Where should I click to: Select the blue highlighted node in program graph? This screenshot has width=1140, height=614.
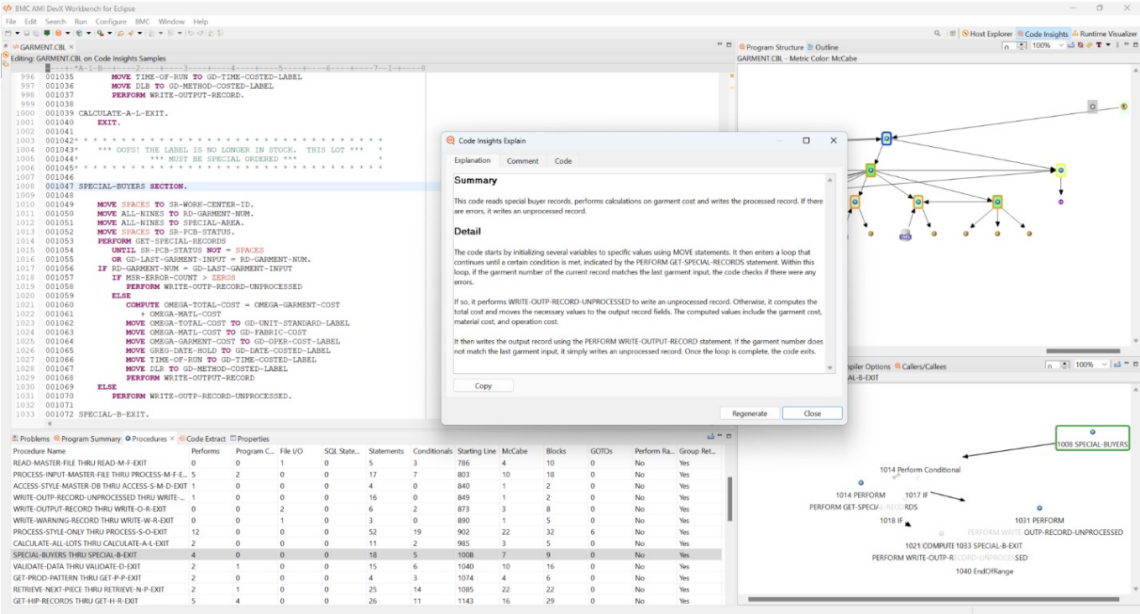click(x=886, y=138)
